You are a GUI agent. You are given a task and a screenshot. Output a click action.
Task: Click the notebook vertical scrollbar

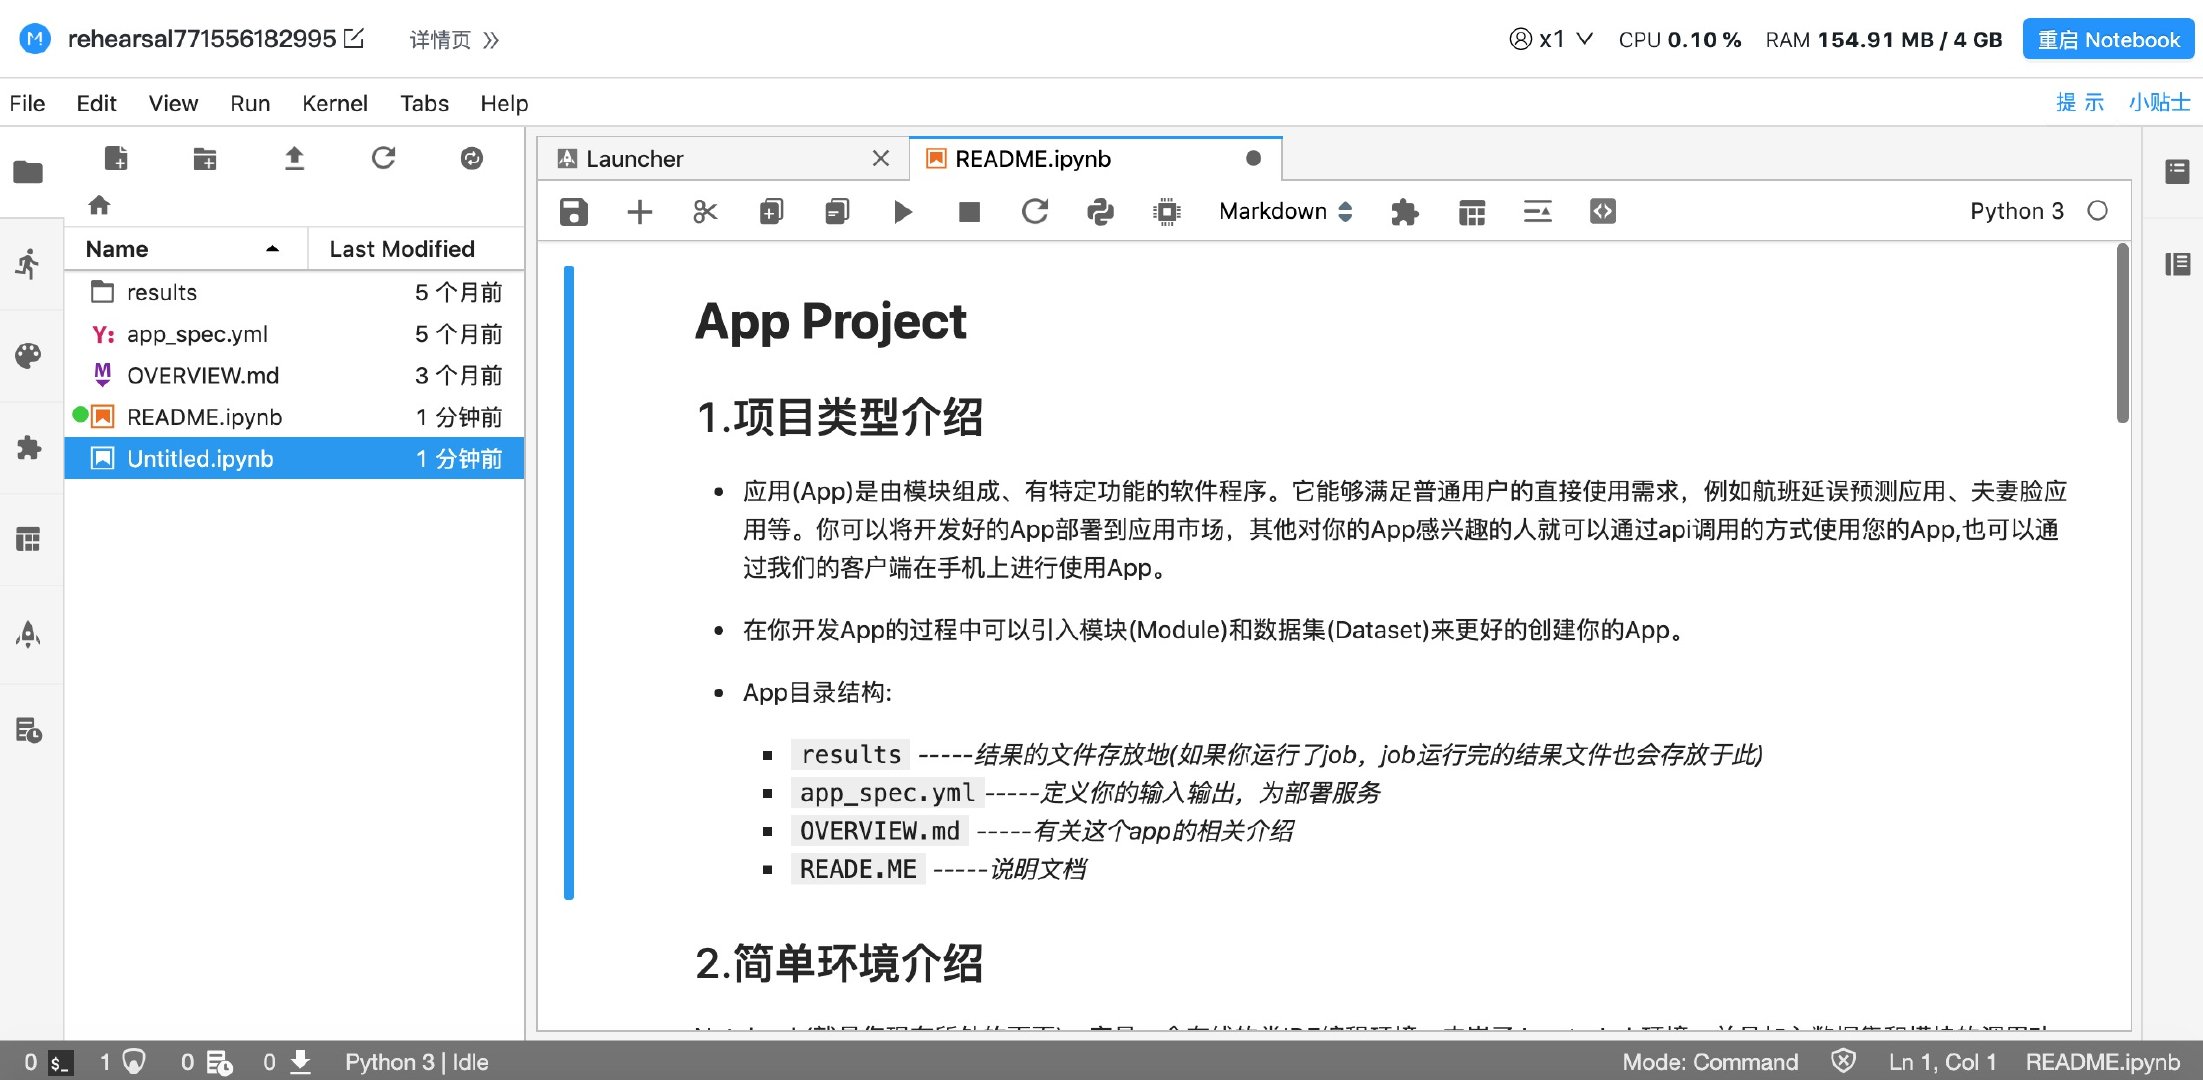(2122, 335)
